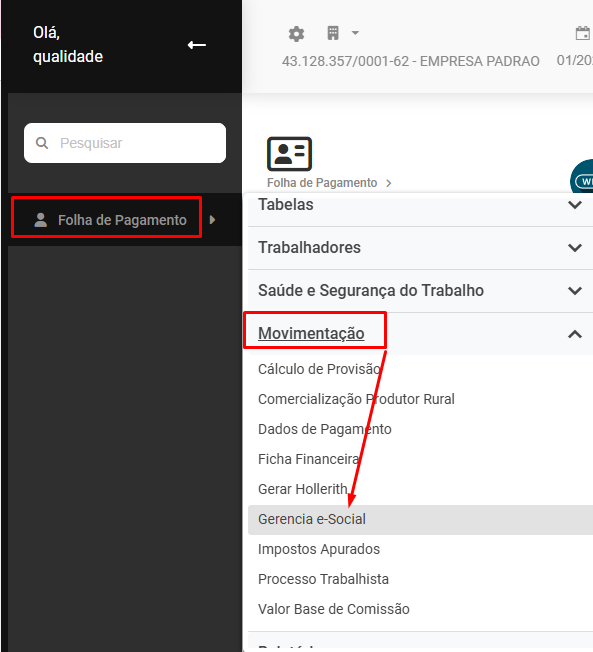Select Cálculo de Provisão

tap(319, 369)
